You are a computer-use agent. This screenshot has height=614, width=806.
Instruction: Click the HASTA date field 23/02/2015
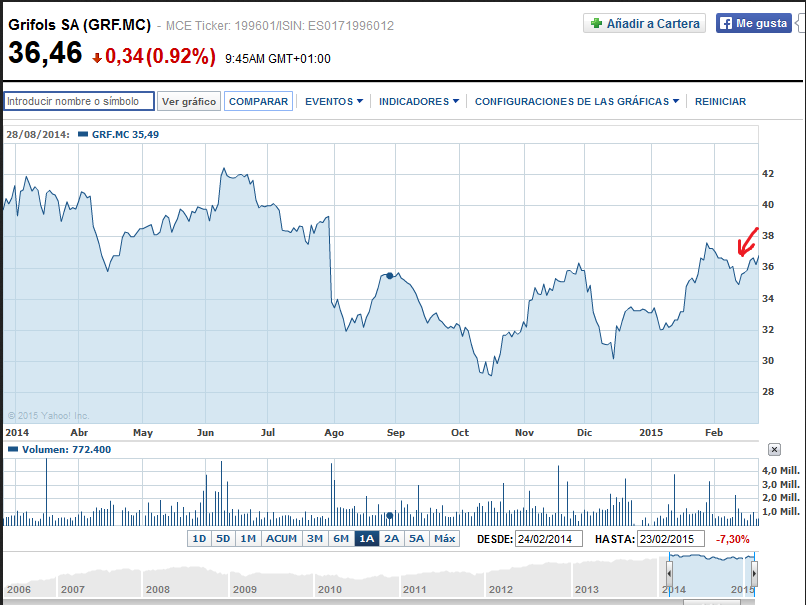670,539
